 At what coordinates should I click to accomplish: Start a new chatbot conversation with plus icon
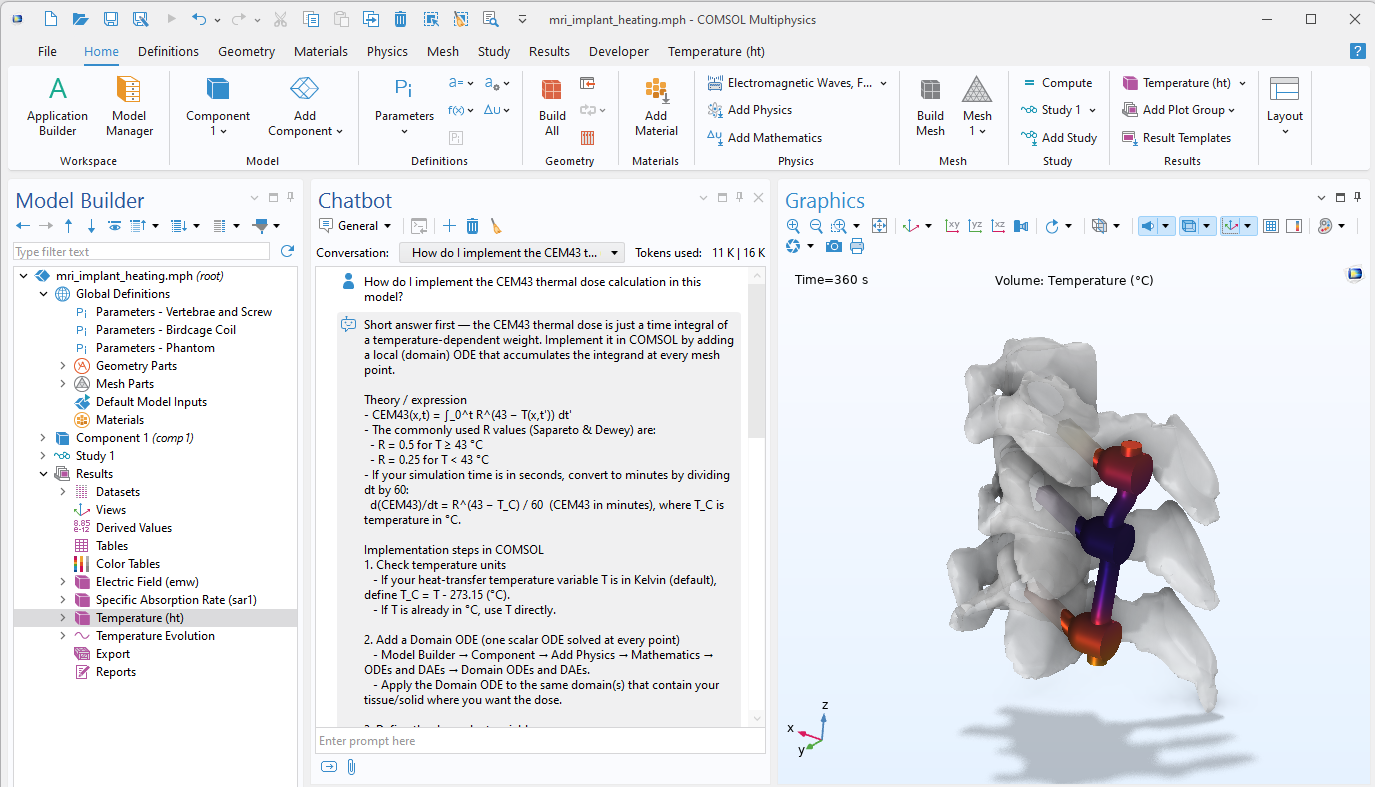point(450,226)
